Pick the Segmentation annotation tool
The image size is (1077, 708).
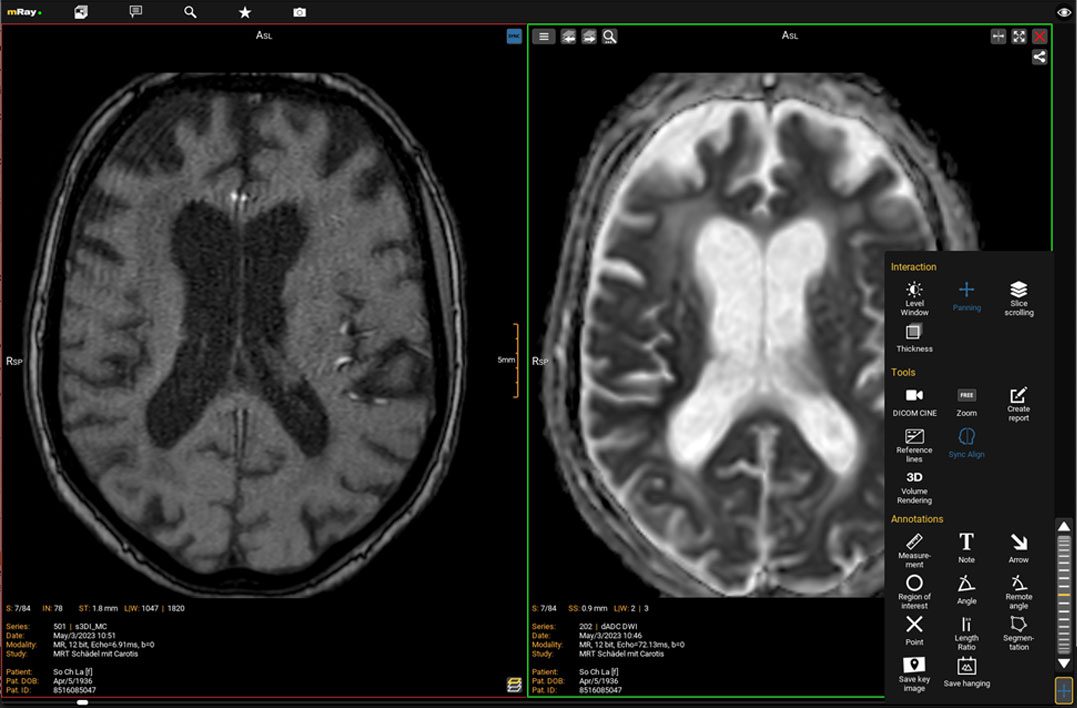click(1018, 631)
